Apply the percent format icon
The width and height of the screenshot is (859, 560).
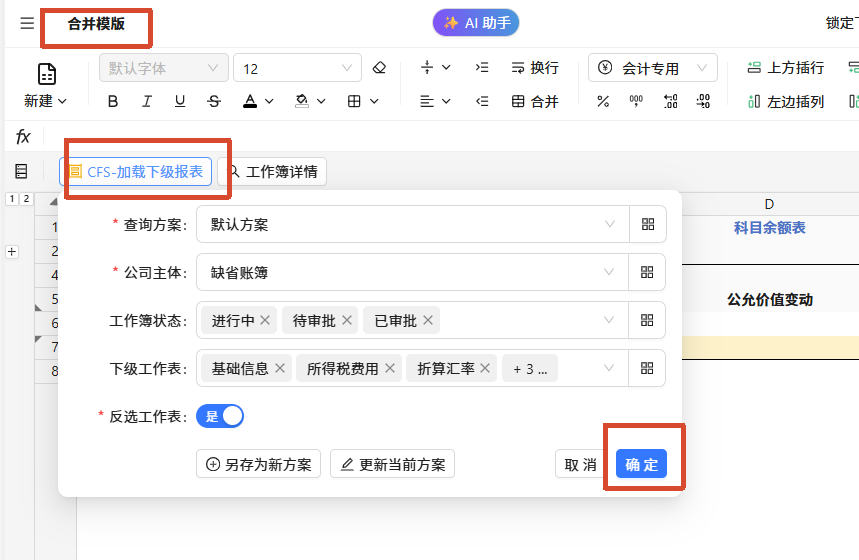pyautogui.click(x=603, y=101)
